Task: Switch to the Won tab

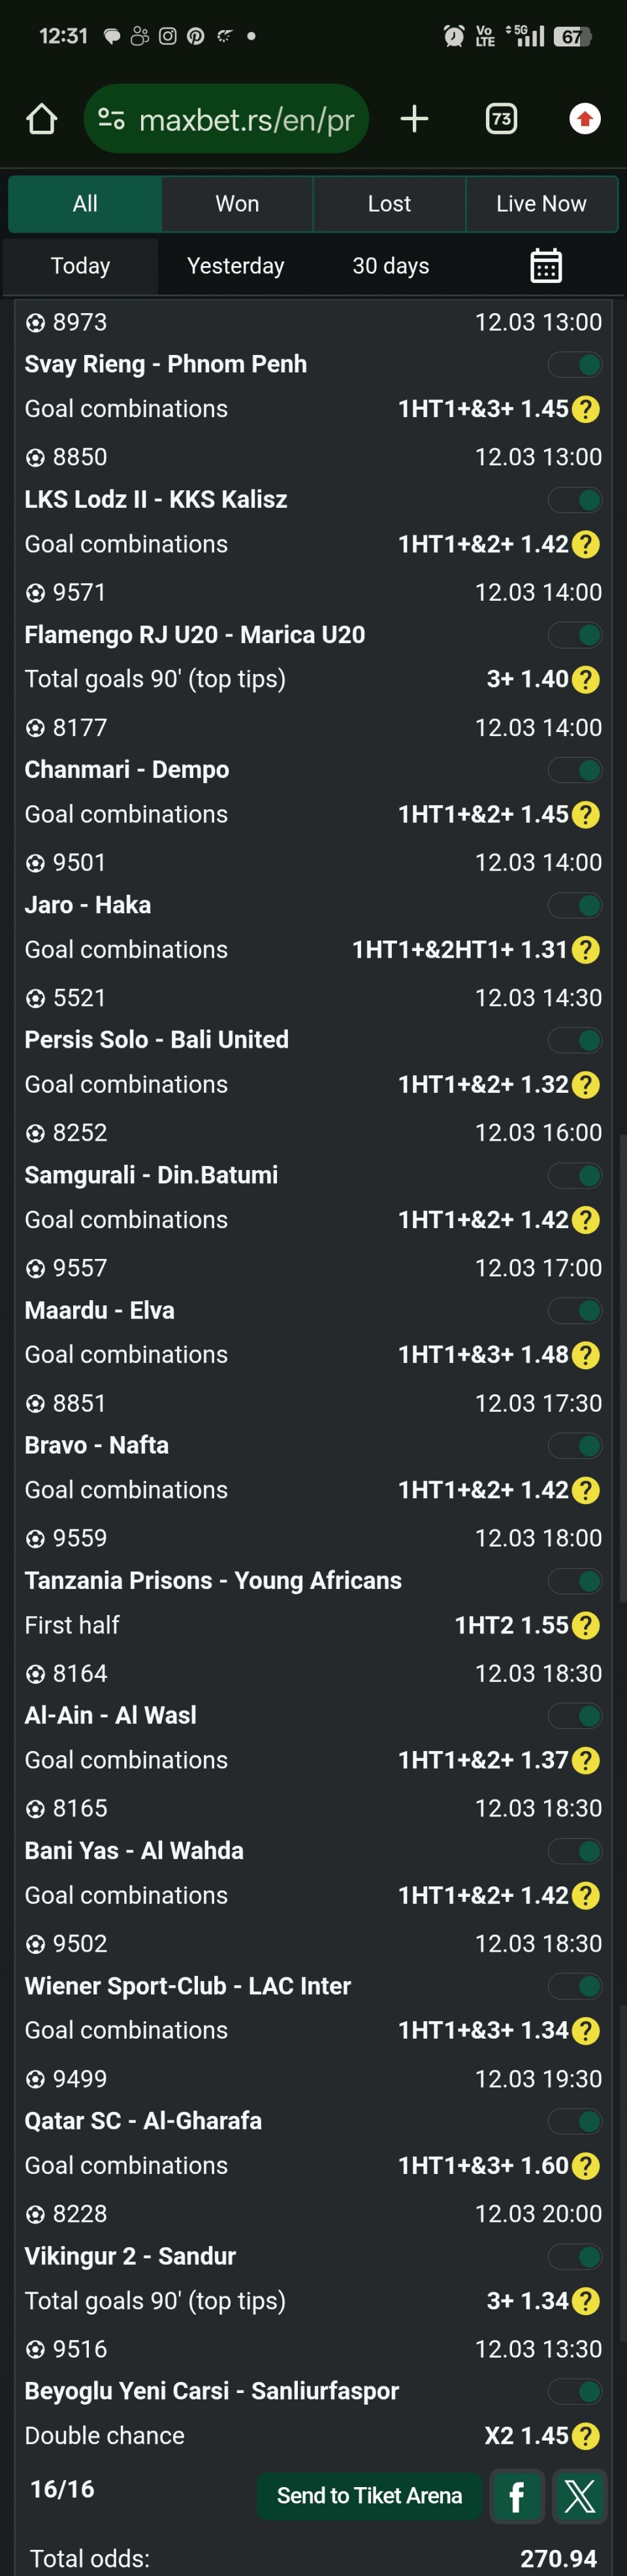Action: [237, 204]
